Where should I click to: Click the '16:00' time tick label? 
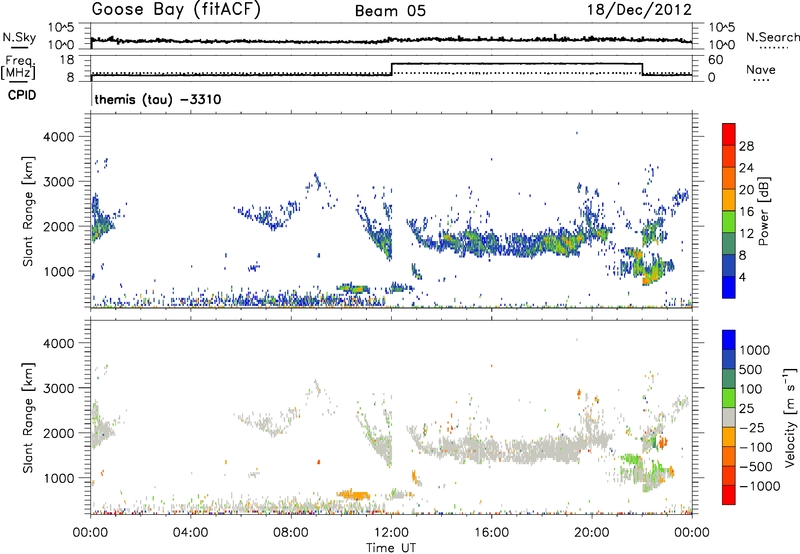point(491,533)
